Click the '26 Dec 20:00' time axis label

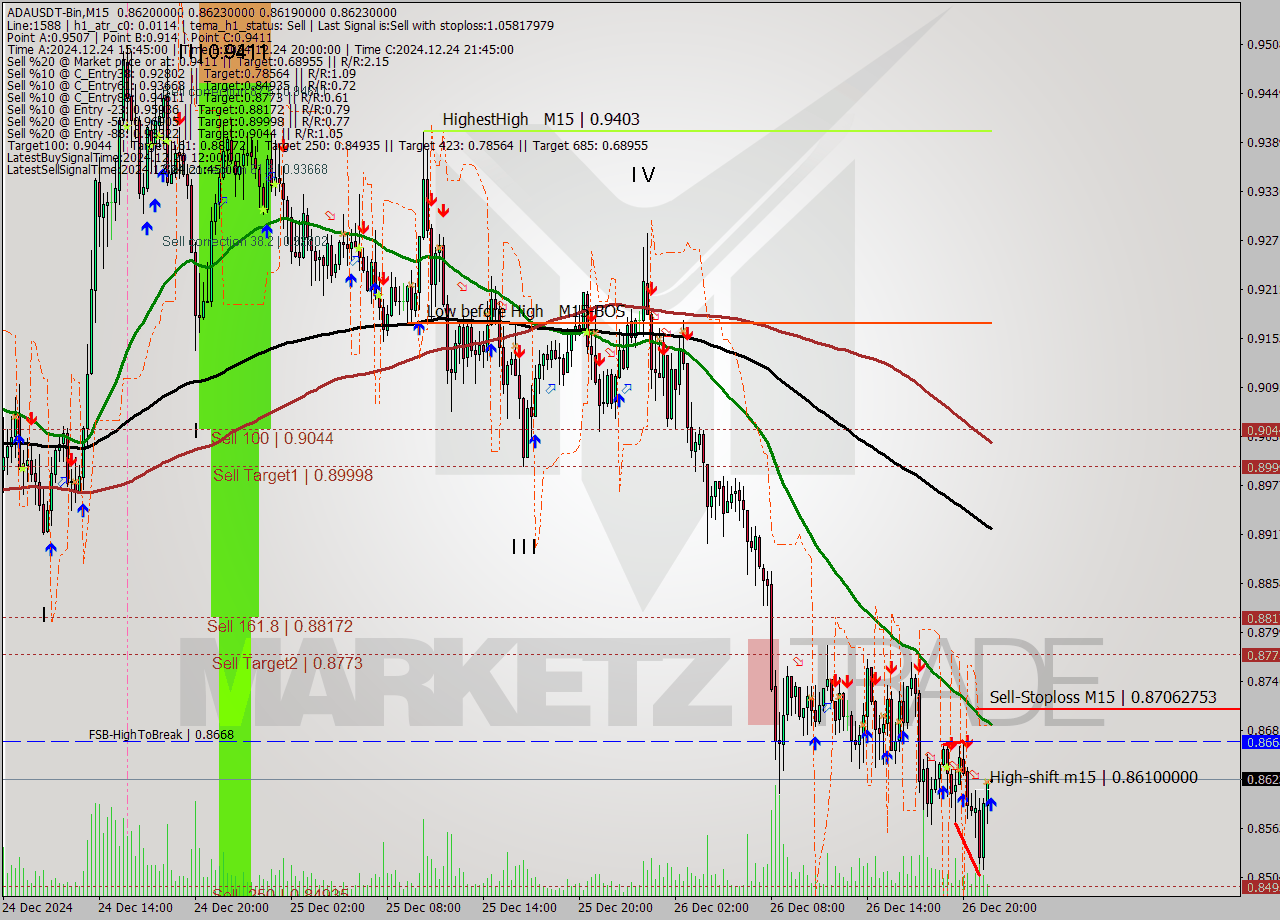[x=999, y=908]
